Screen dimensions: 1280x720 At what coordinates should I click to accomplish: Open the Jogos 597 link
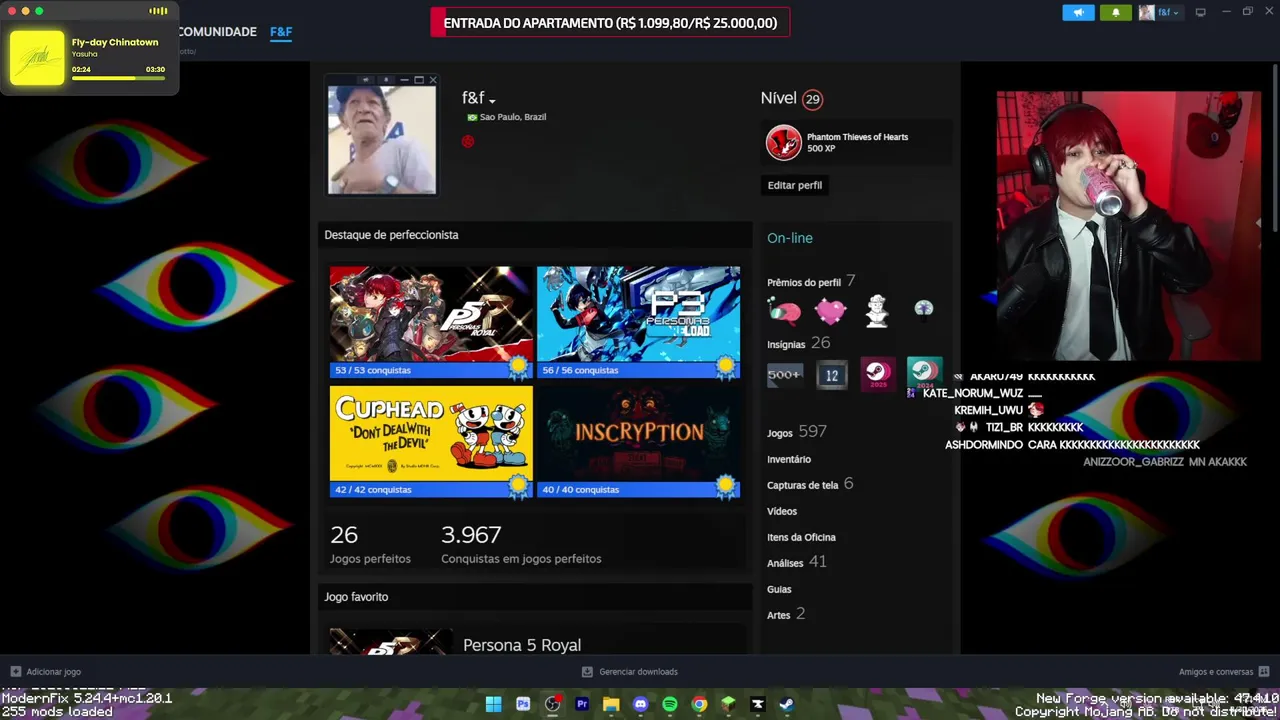(797, 432)
